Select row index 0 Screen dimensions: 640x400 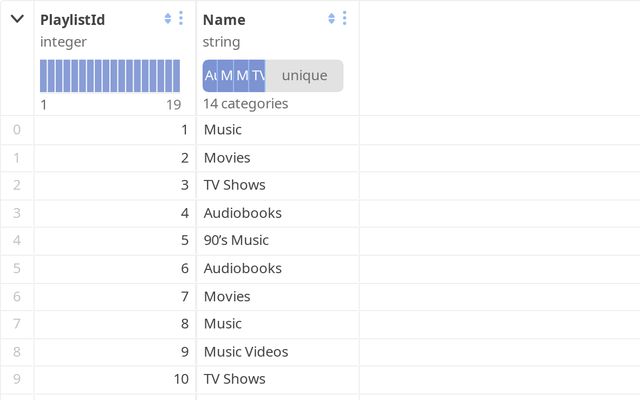[16, 129]
